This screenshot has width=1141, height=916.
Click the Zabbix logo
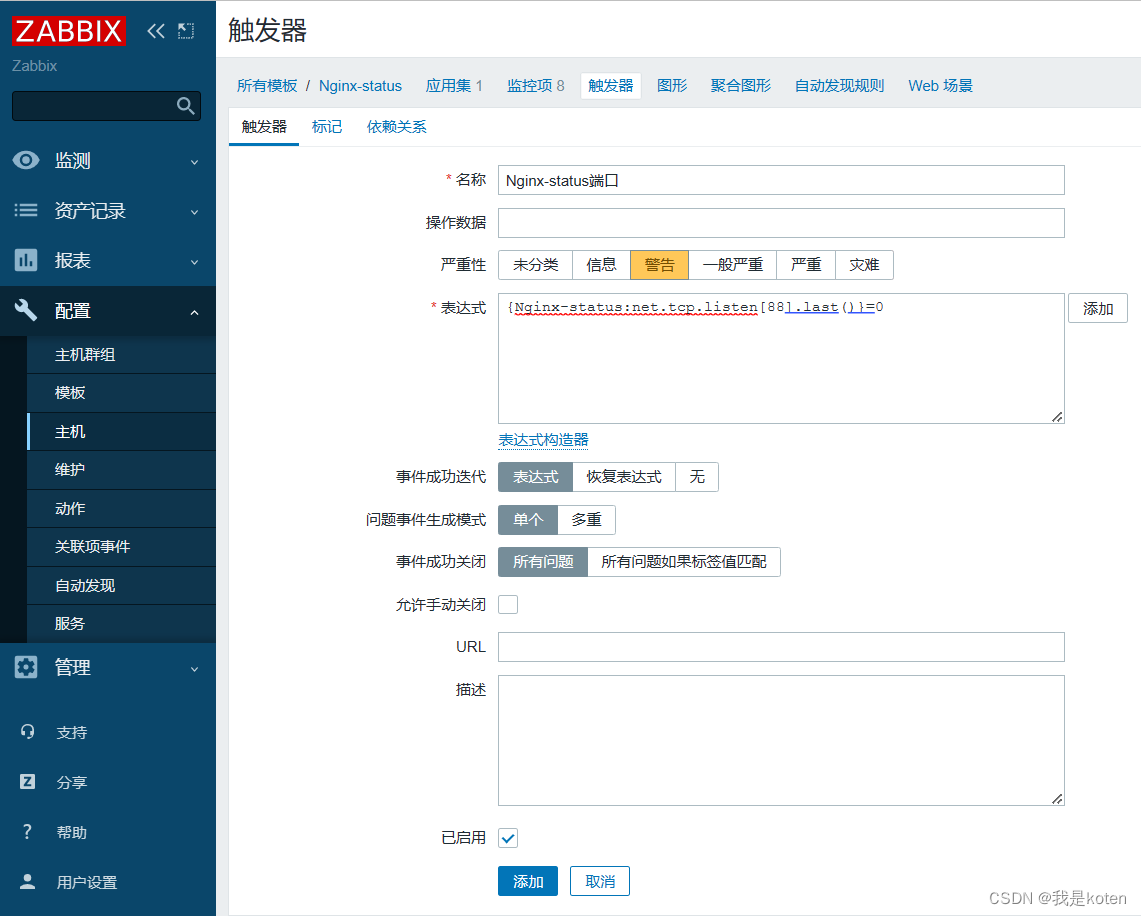(x=68, y=30)
